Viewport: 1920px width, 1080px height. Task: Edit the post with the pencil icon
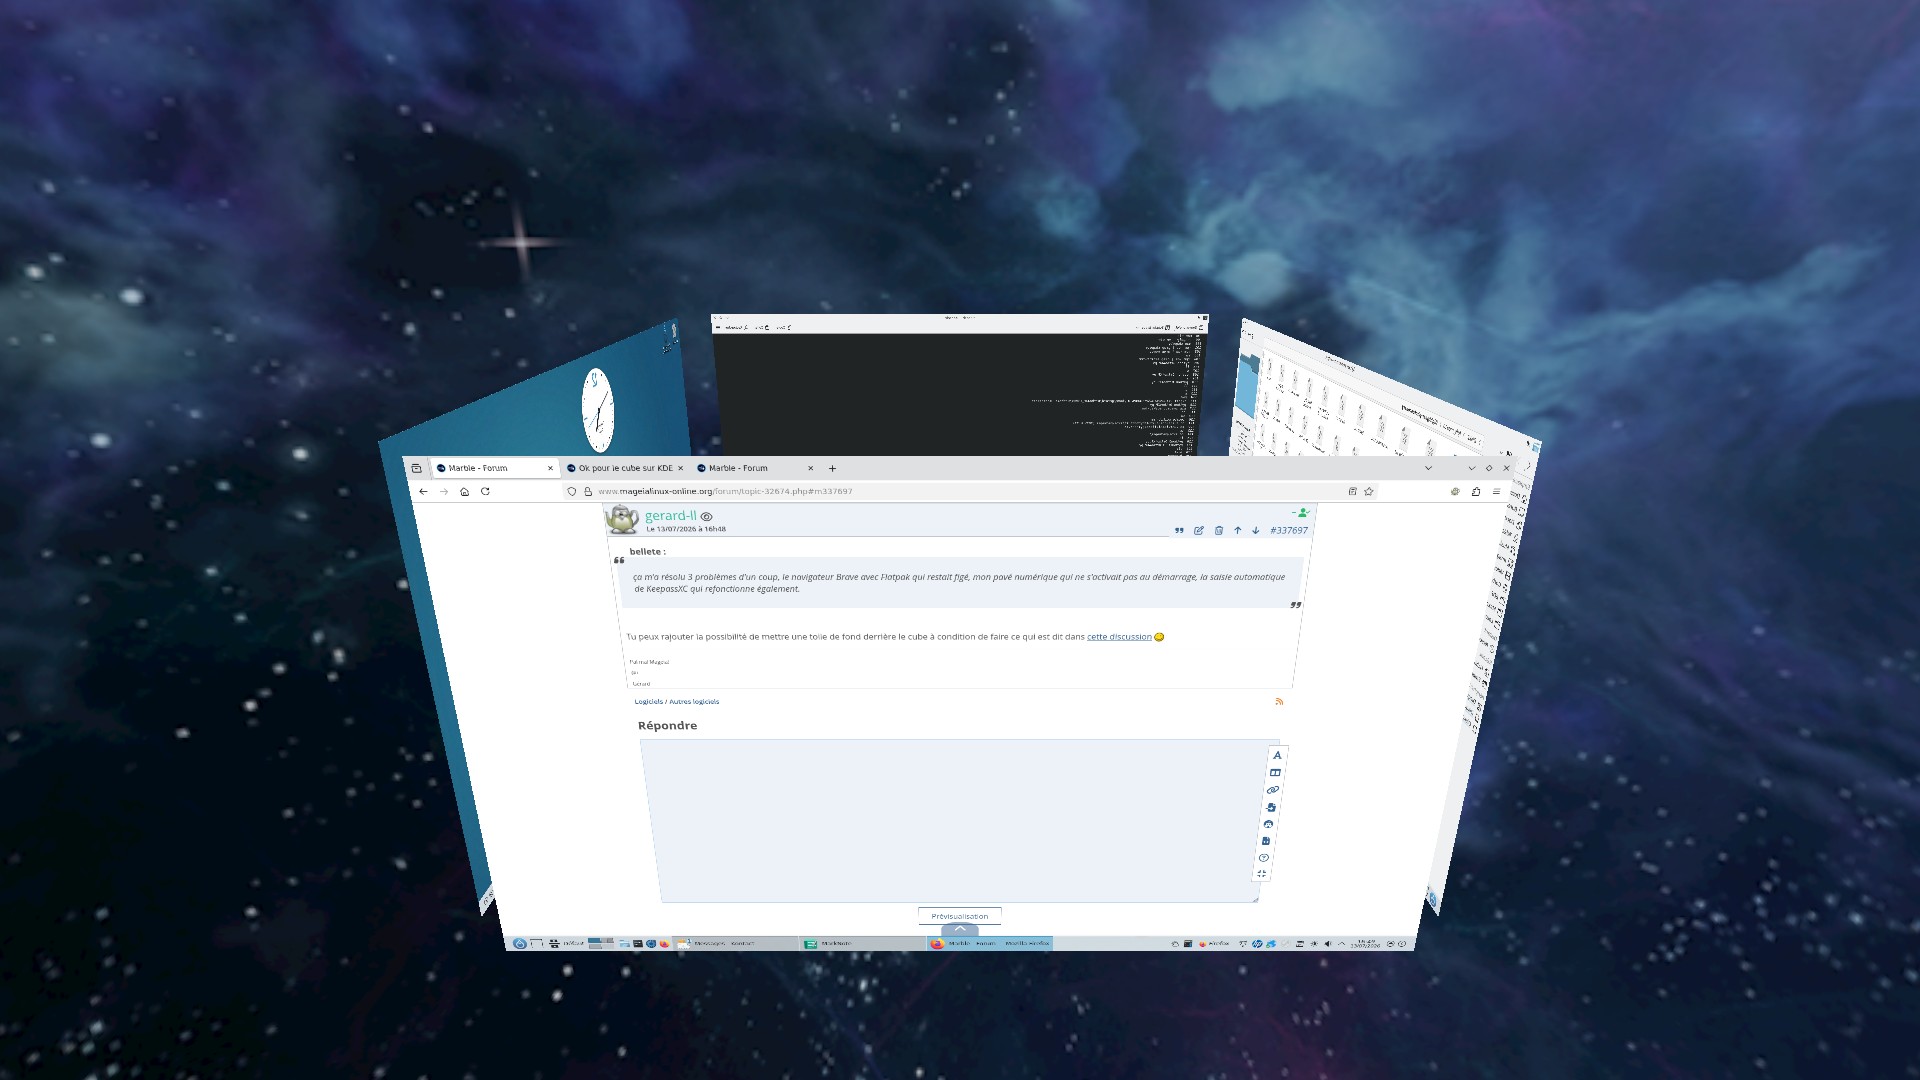[x=1199, y=531]
